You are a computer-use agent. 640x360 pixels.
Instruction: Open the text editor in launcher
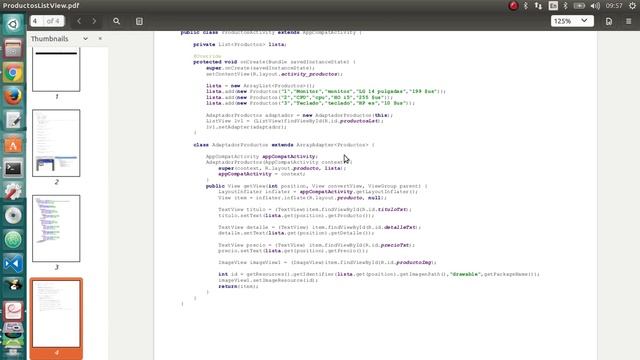tap(13, 121)
